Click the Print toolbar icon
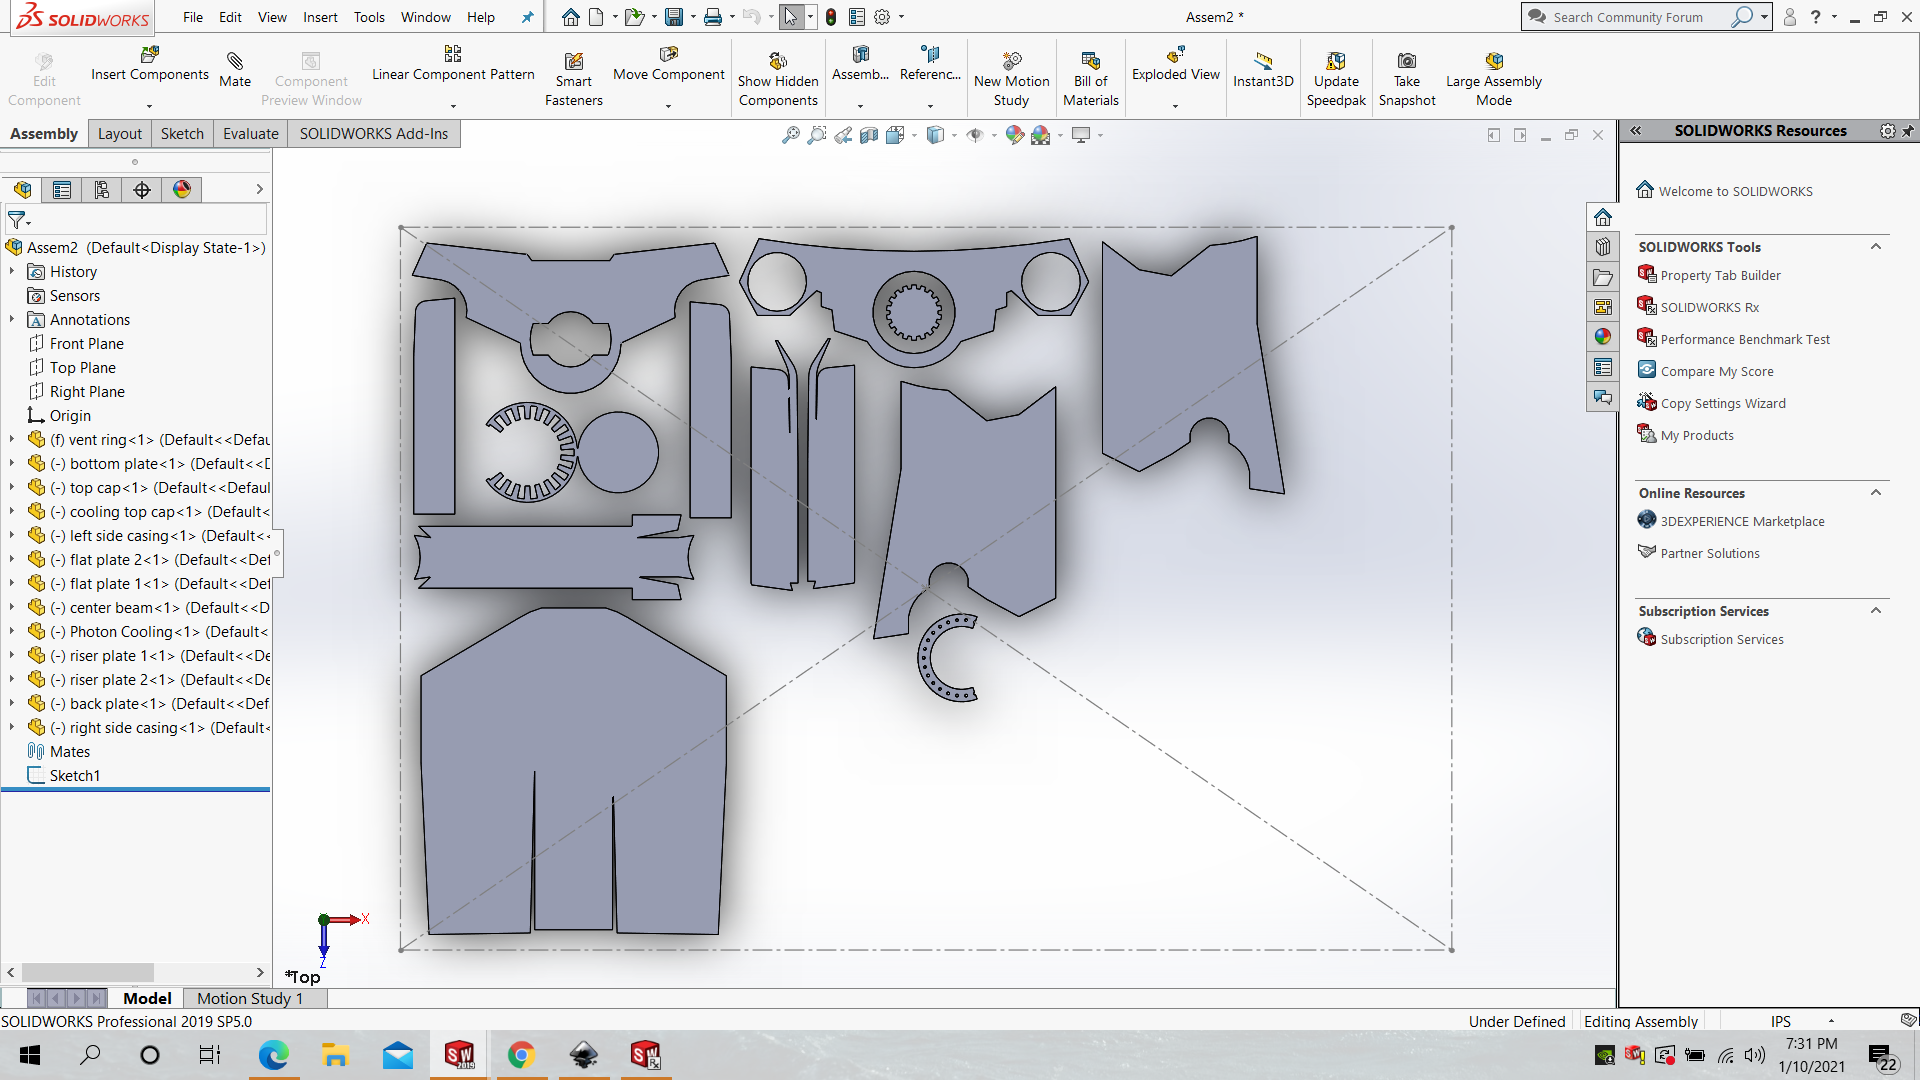 coord(712,17)
